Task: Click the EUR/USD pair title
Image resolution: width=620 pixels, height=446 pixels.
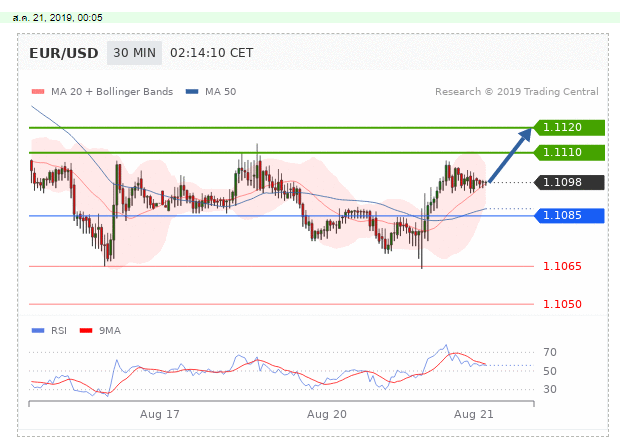Action: click(64, 53)
